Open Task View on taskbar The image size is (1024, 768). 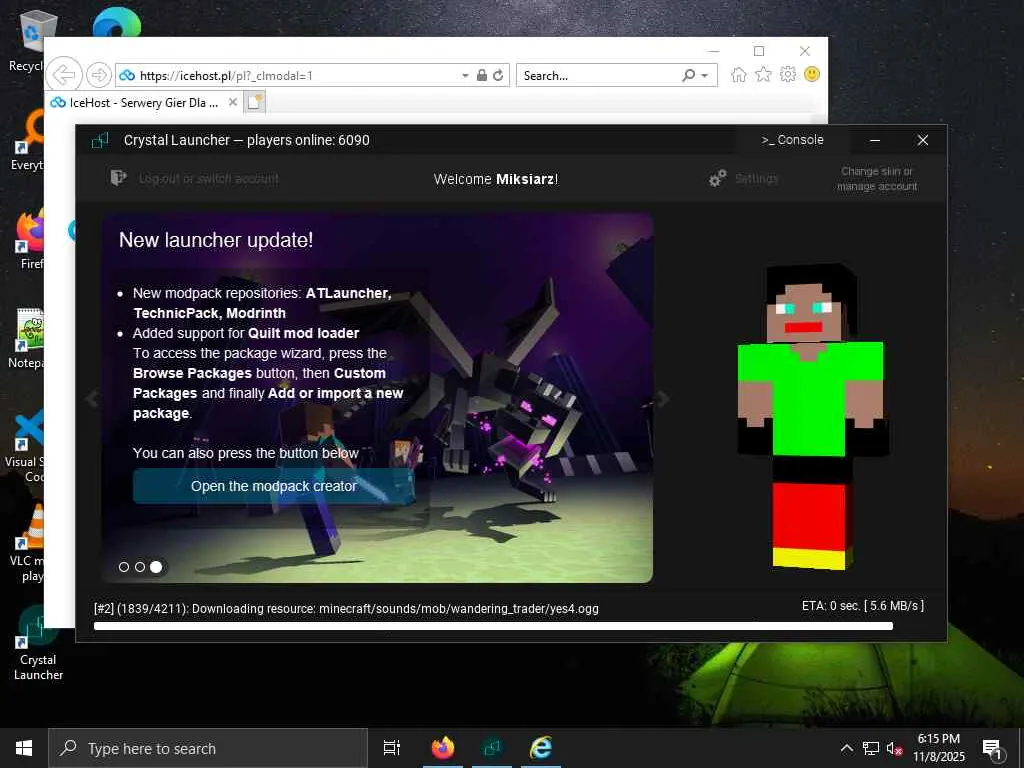391,748
